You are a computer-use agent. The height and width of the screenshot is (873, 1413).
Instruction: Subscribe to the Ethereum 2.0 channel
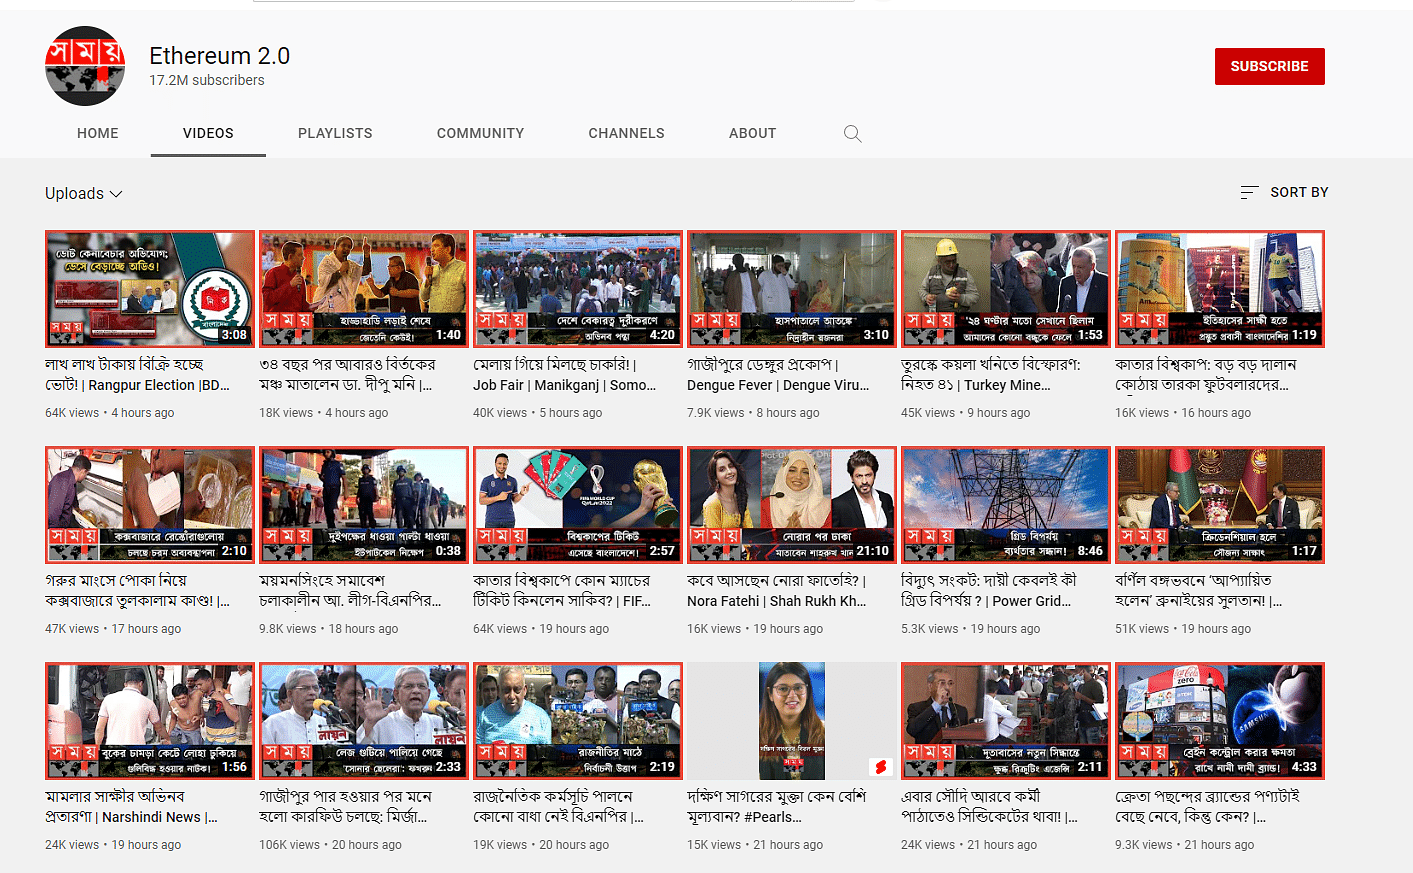[x=1269, y=66]
